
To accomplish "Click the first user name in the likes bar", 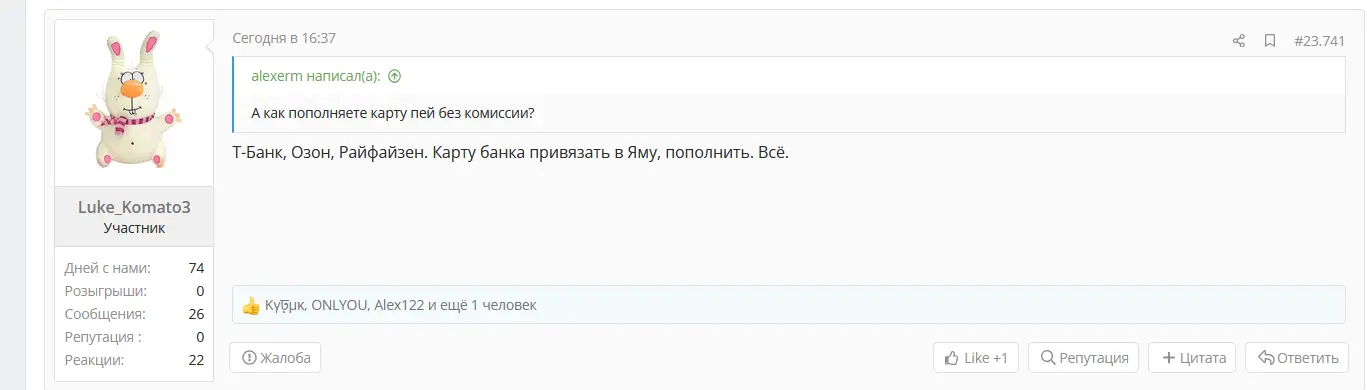I will [x=286, y=305].
